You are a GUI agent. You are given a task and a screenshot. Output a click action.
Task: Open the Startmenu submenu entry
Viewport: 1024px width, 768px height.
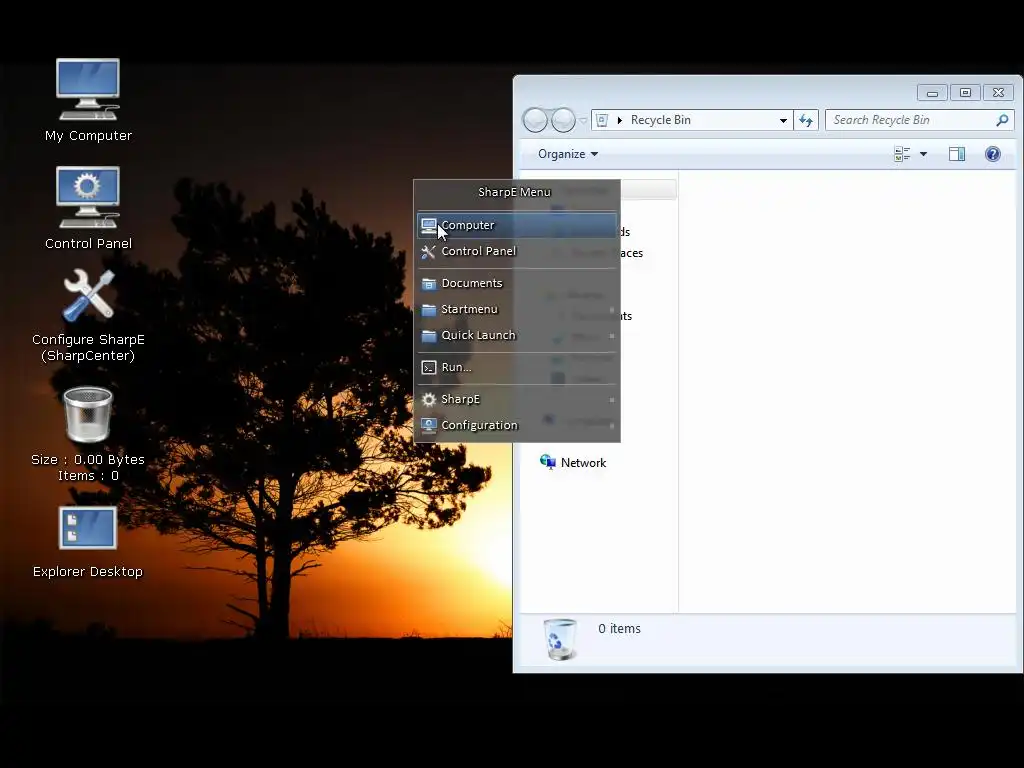pyautogui.click(x=517, y=310)
